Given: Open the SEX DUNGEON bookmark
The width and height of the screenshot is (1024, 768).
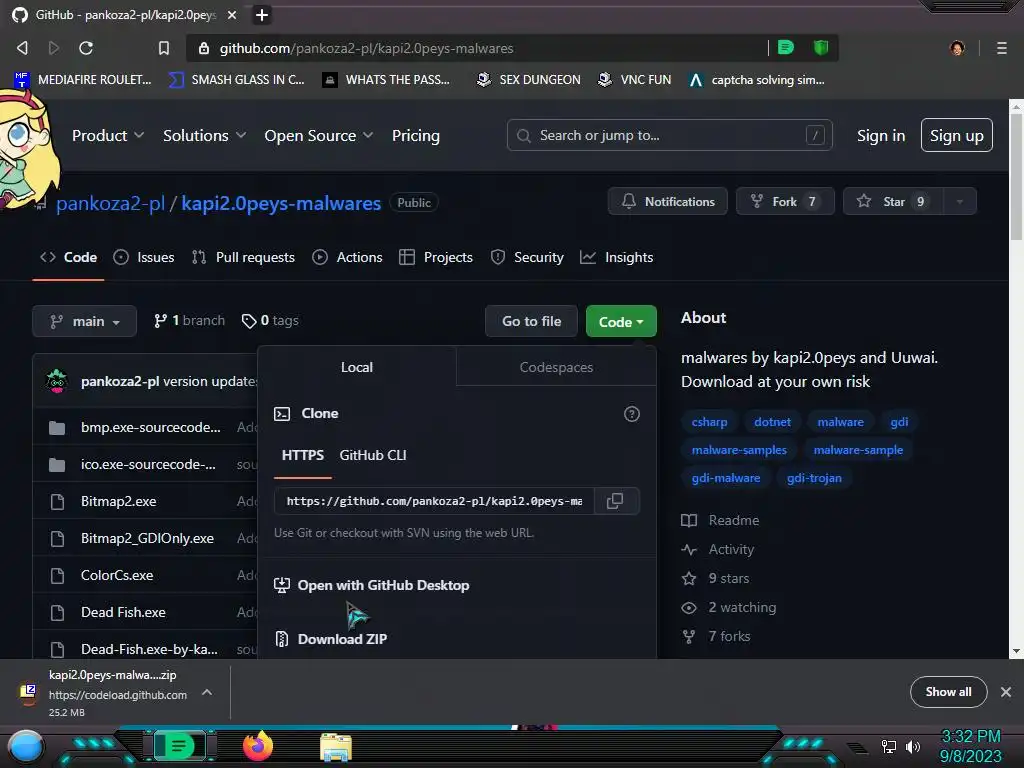Looking at the screenshot, I should coord(528,80).
